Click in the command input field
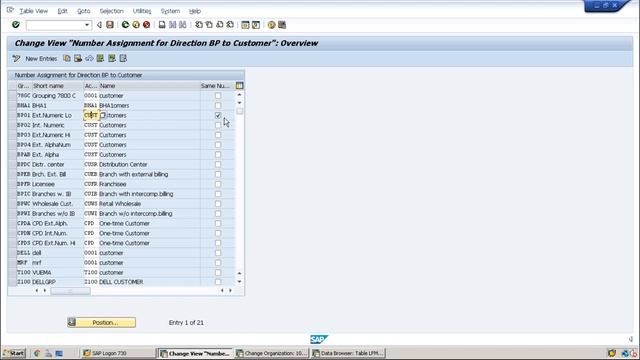The image size is (640, 360). pos(55,25)
